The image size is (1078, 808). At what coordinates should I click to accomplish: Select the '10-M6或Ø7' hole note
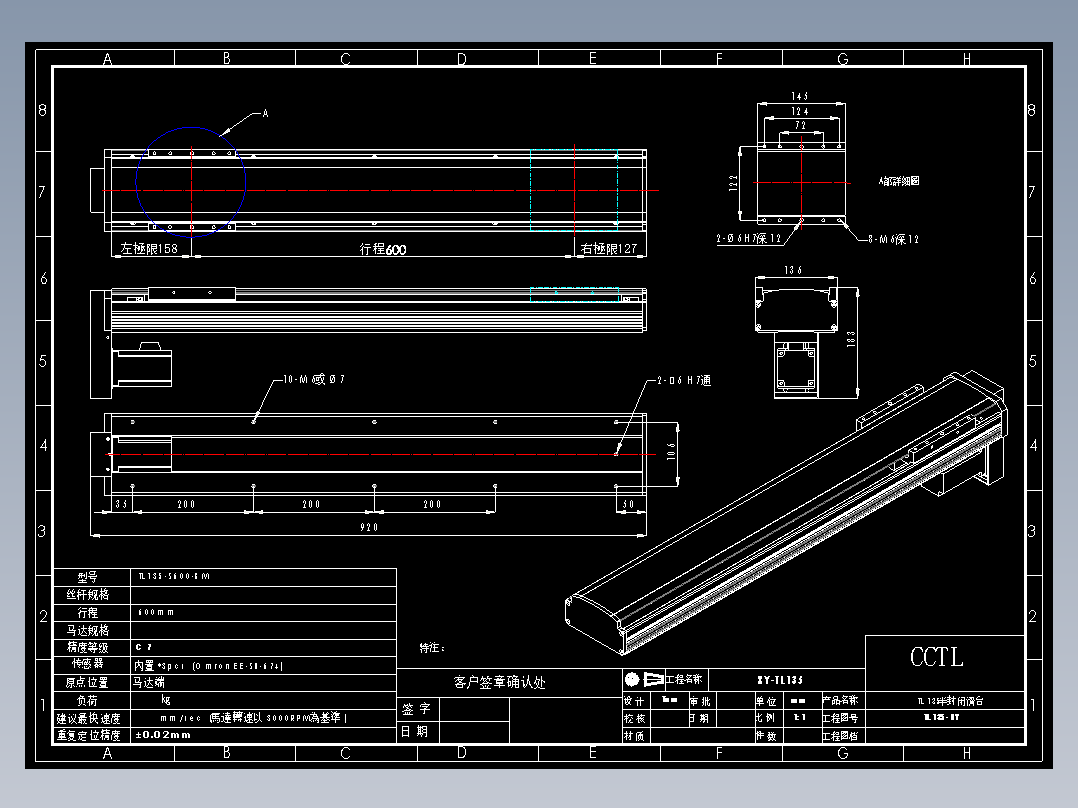pyautogui.click(x=314, y=379)
